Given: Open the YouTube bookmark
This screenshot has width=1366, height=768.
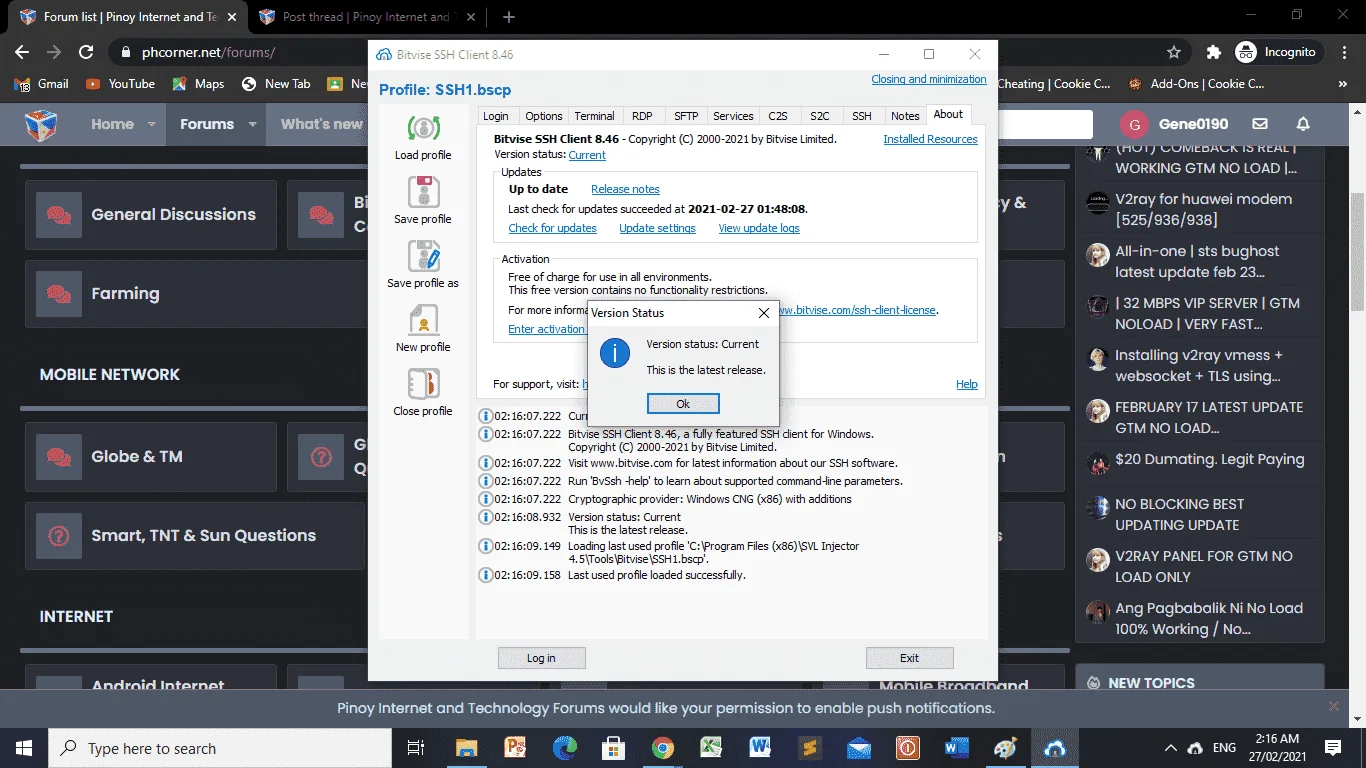Looking at the screenshot, I should (121, 84).
